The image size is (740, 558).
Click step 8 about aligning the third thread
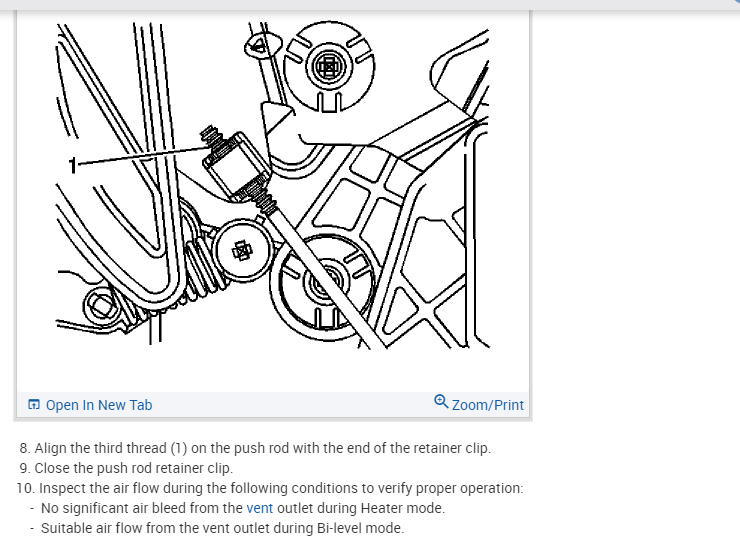point(255,448)
